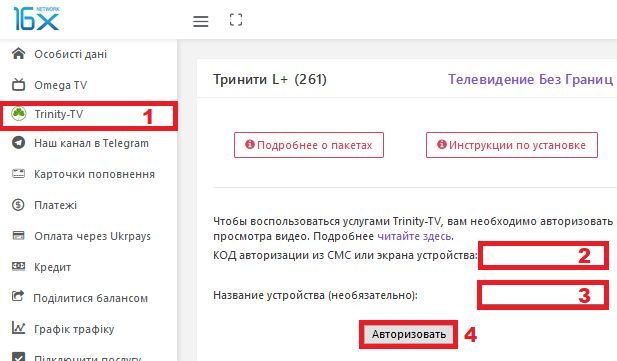Click the credit card icon beside Ukrpays

(18, 235)
